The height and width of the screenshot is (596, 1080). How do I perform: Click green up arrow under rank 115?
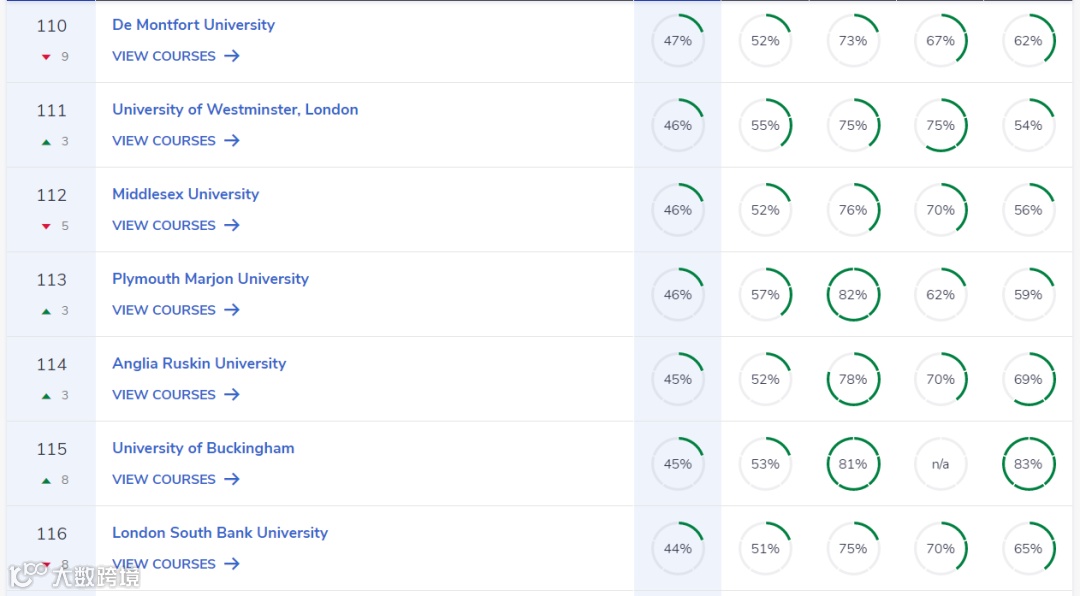(x=46, y=480)
